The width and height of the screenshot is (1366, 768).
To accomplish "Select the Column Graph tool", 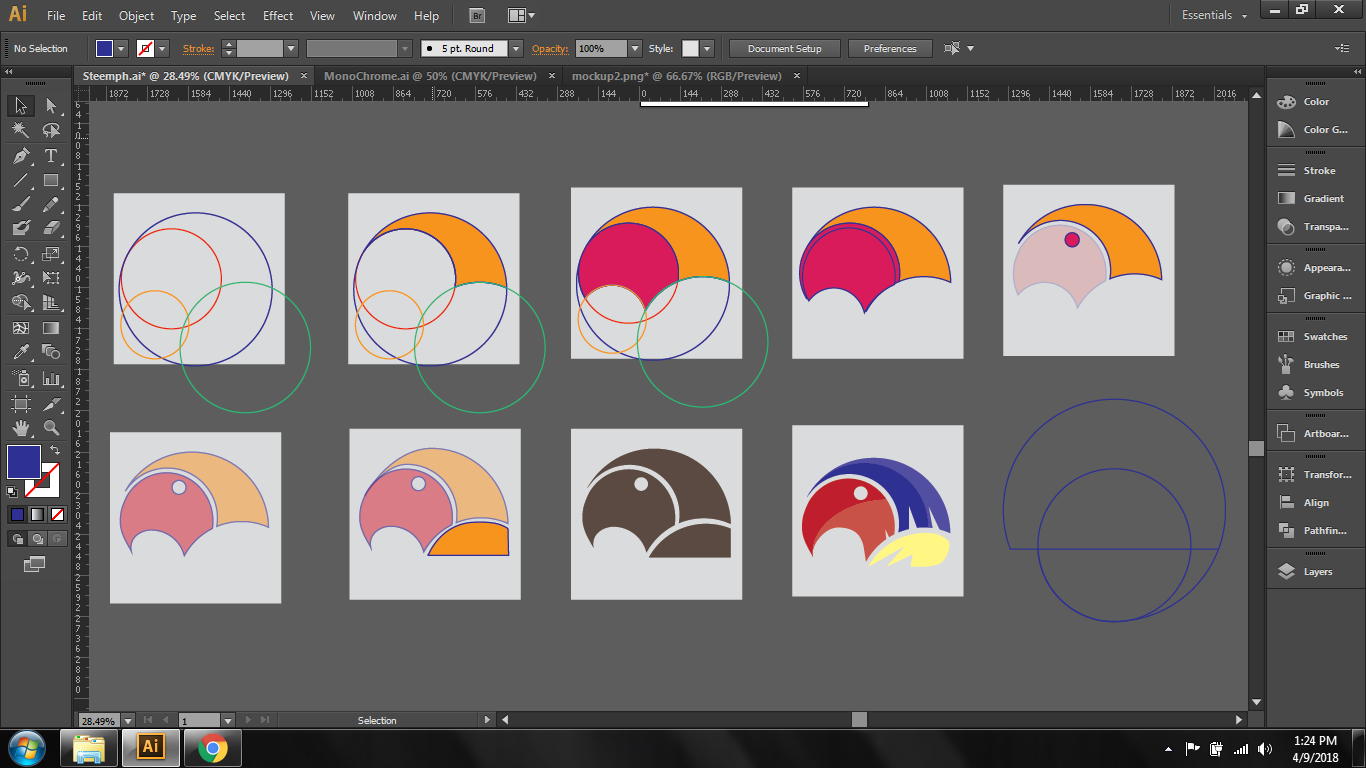I will point(51,379).
